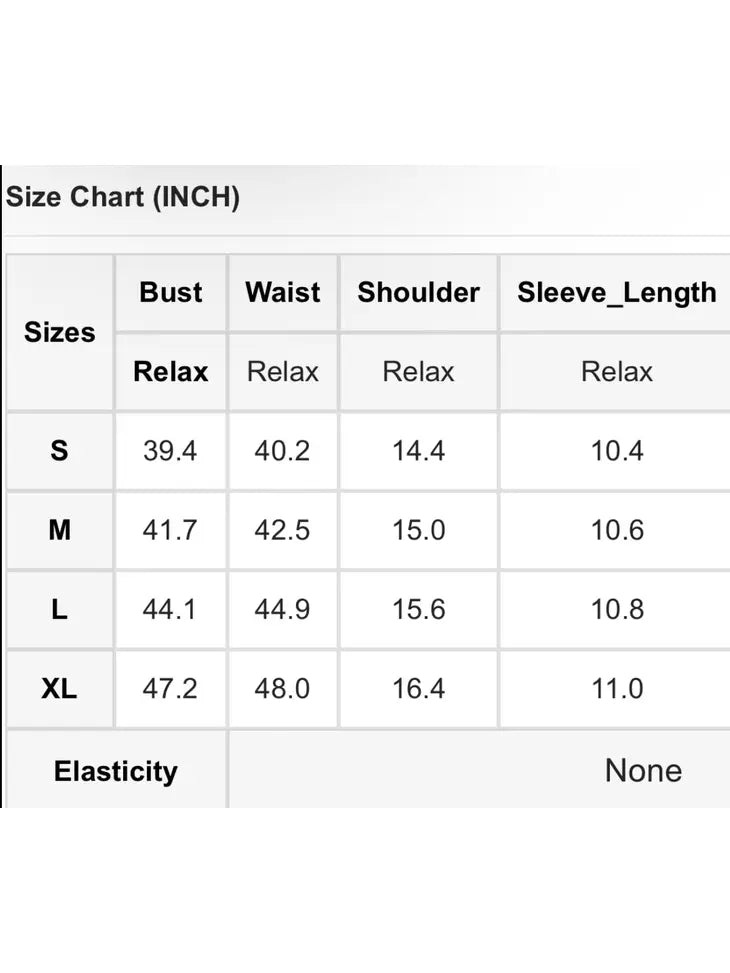This screenshot has width=730, height=973.
Task: Click the 15.6 shoulder value for L
Action: coord(418,609)
